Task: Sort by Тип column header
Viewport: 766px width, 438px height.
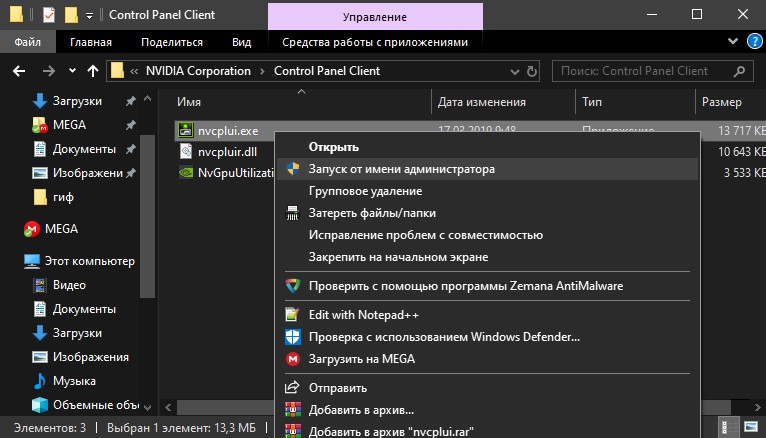Action: (x=592, y=102)
